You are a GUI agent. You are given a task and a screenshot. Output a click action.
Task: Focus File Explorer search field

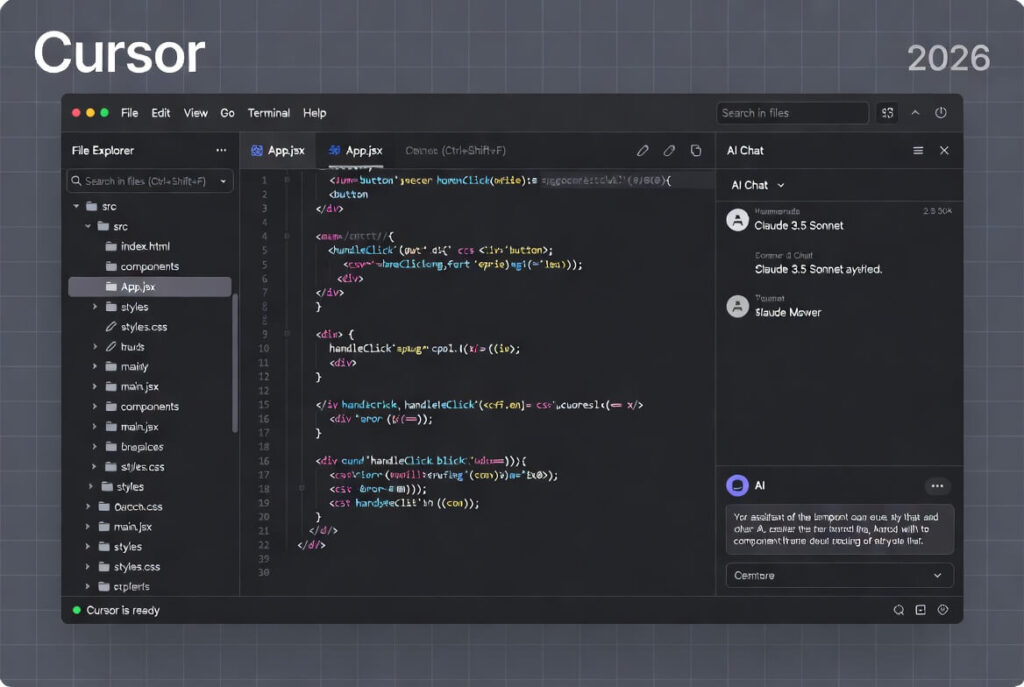(150, 181)
